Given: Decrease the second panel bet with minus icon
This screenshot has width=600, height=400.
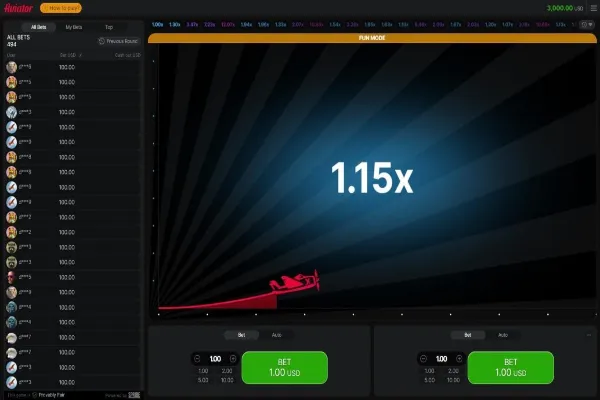Looking at the screenshot, I should (x=423, y=359).
